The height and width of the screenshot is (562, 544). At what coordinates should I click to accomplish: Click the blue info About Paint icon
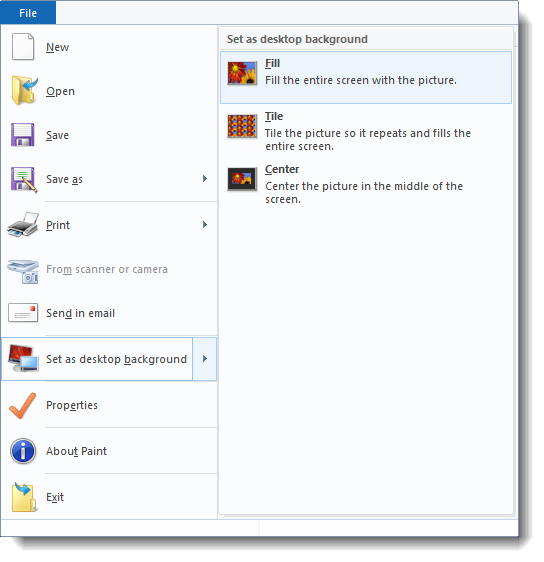[23, 451]
